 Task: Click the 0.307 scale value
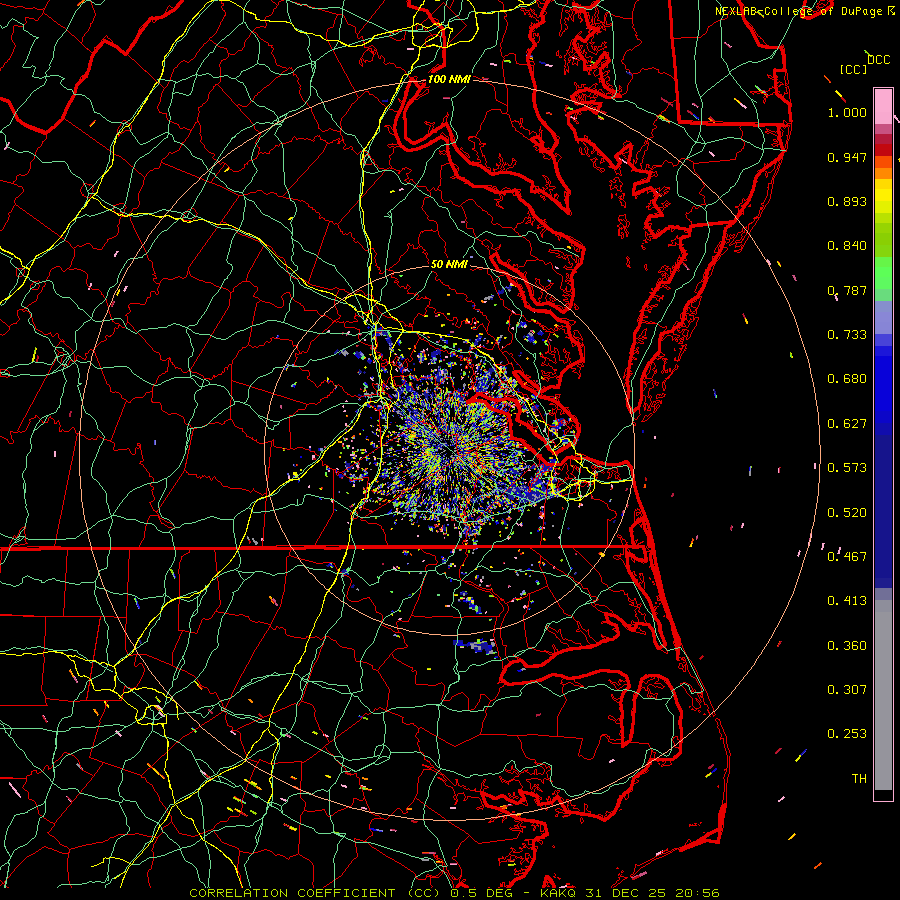tap(847, 690)
